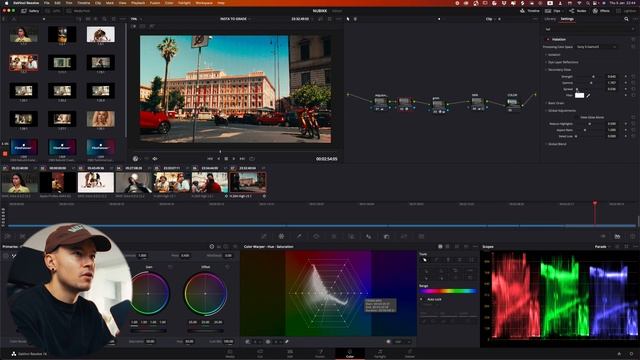640x360 pixels.
Task: Open the Gallery panel button
Action: 30,11
